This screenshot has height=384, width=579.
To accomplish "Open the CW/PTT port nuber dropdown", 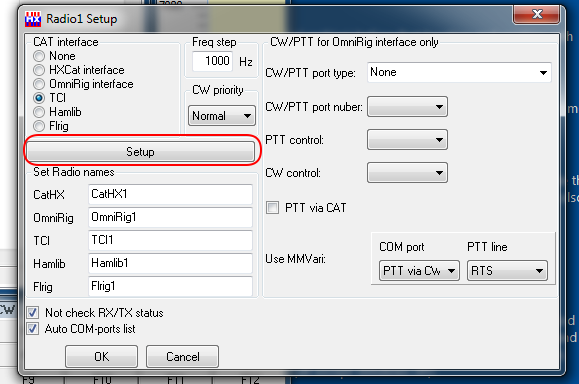I will click(407, 107).
